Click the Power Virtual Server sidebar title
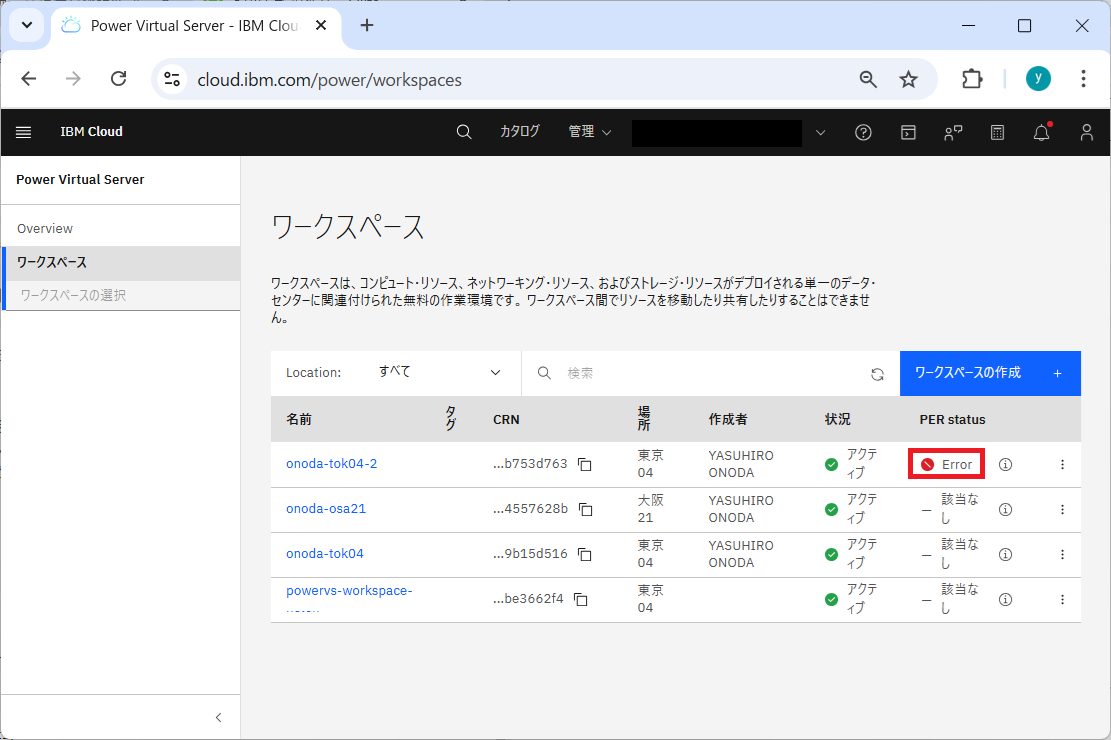 (80, 180)
